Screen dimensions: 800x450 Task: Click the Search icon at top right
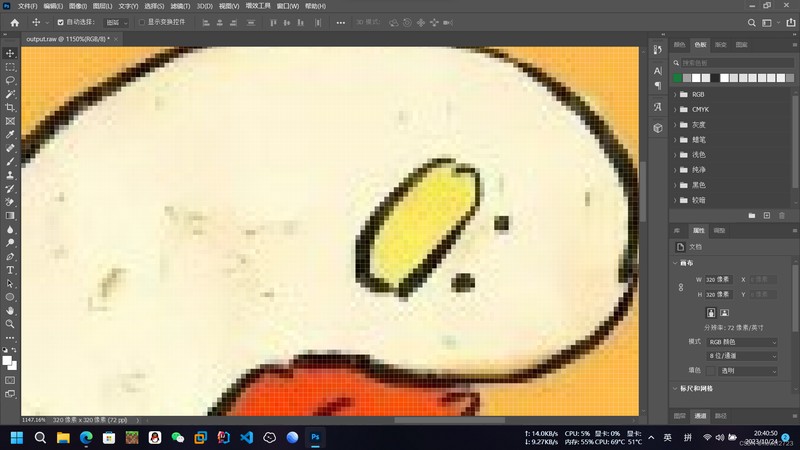point(752,22)
